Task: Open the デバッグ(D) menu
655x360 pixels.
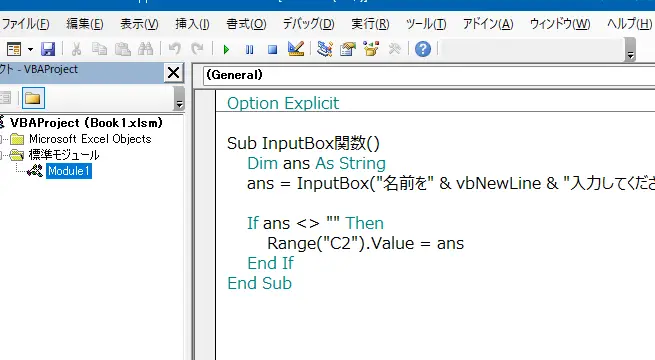Action: point(308,24)
